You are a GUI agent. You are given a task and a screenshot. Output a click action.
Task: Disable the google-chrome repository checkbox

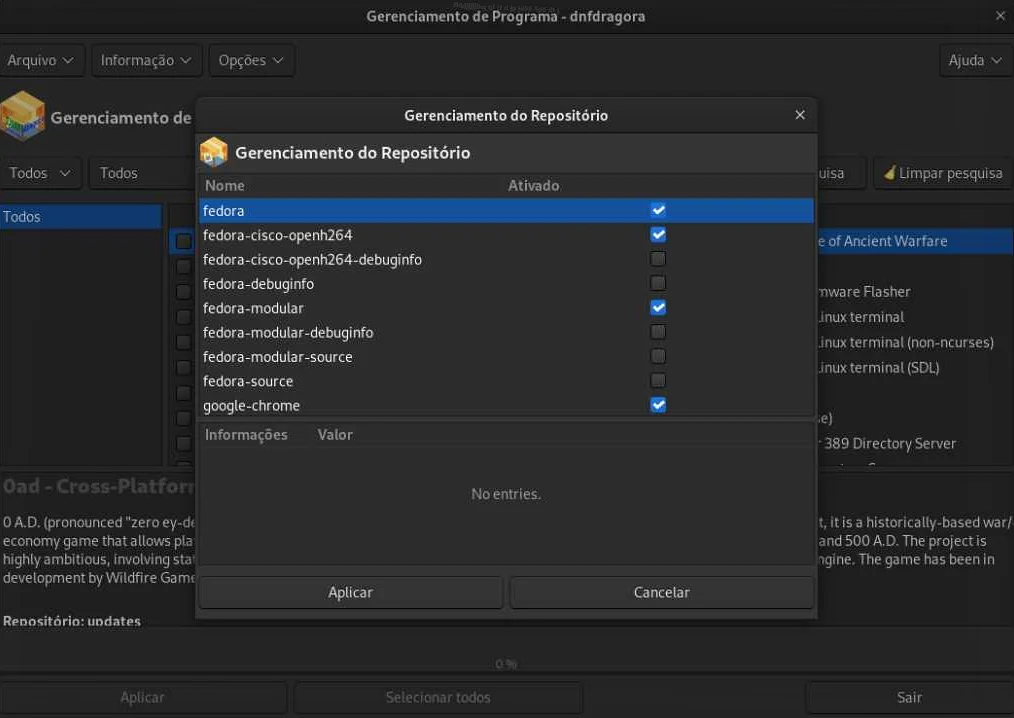(x=658, y=405)
